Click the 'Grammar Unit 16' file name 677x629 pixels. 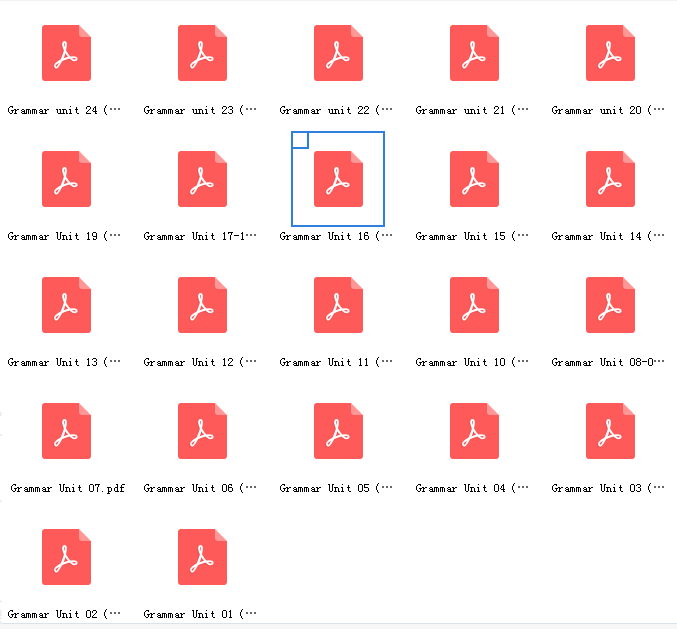336,237
